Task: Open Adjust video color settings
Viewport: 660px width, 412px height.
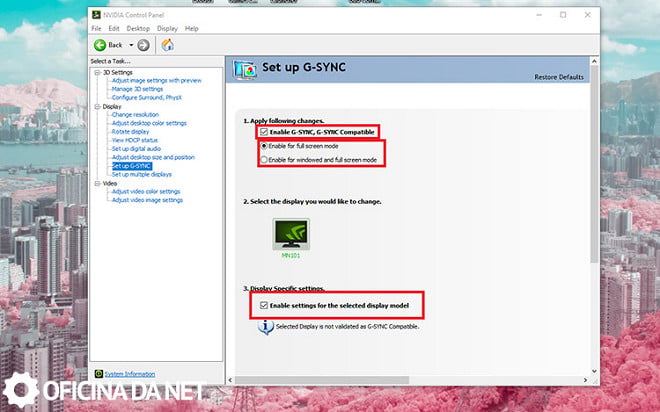Action: tap(146, 191)
